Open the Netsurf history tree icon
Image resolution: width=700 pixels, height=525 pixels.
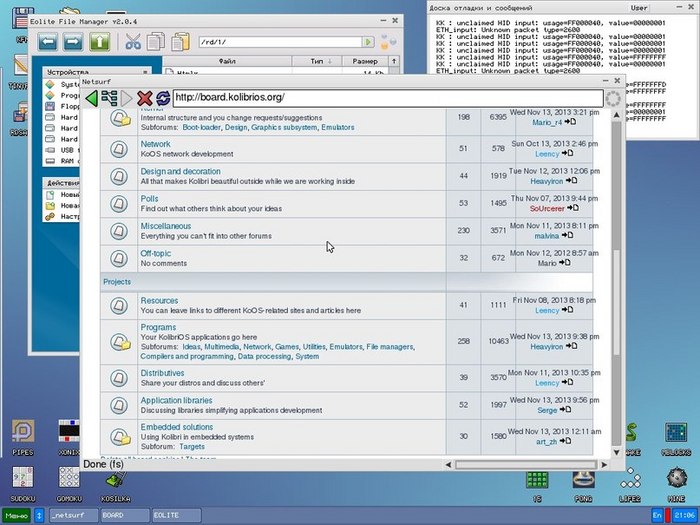coord(110,98)
